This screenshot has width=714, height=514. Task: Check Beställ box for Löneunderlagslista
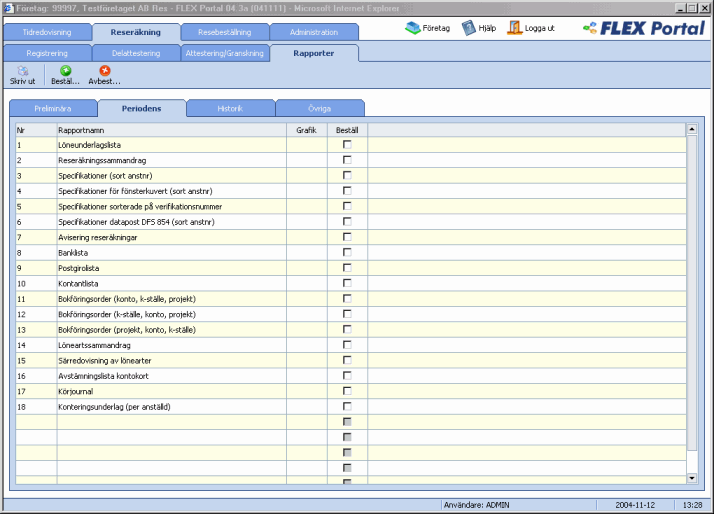(x=347, y=145)
